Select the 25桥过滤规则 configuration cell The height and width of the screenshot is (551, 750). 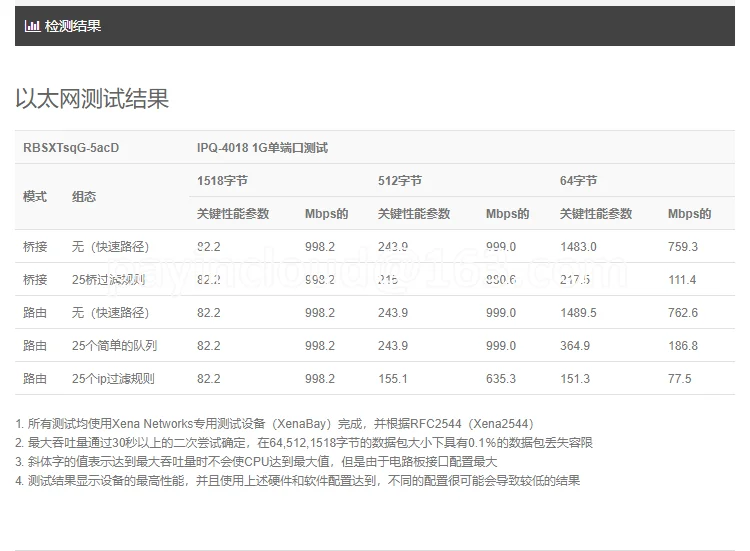pyautogui.click(x=108, y=280)
